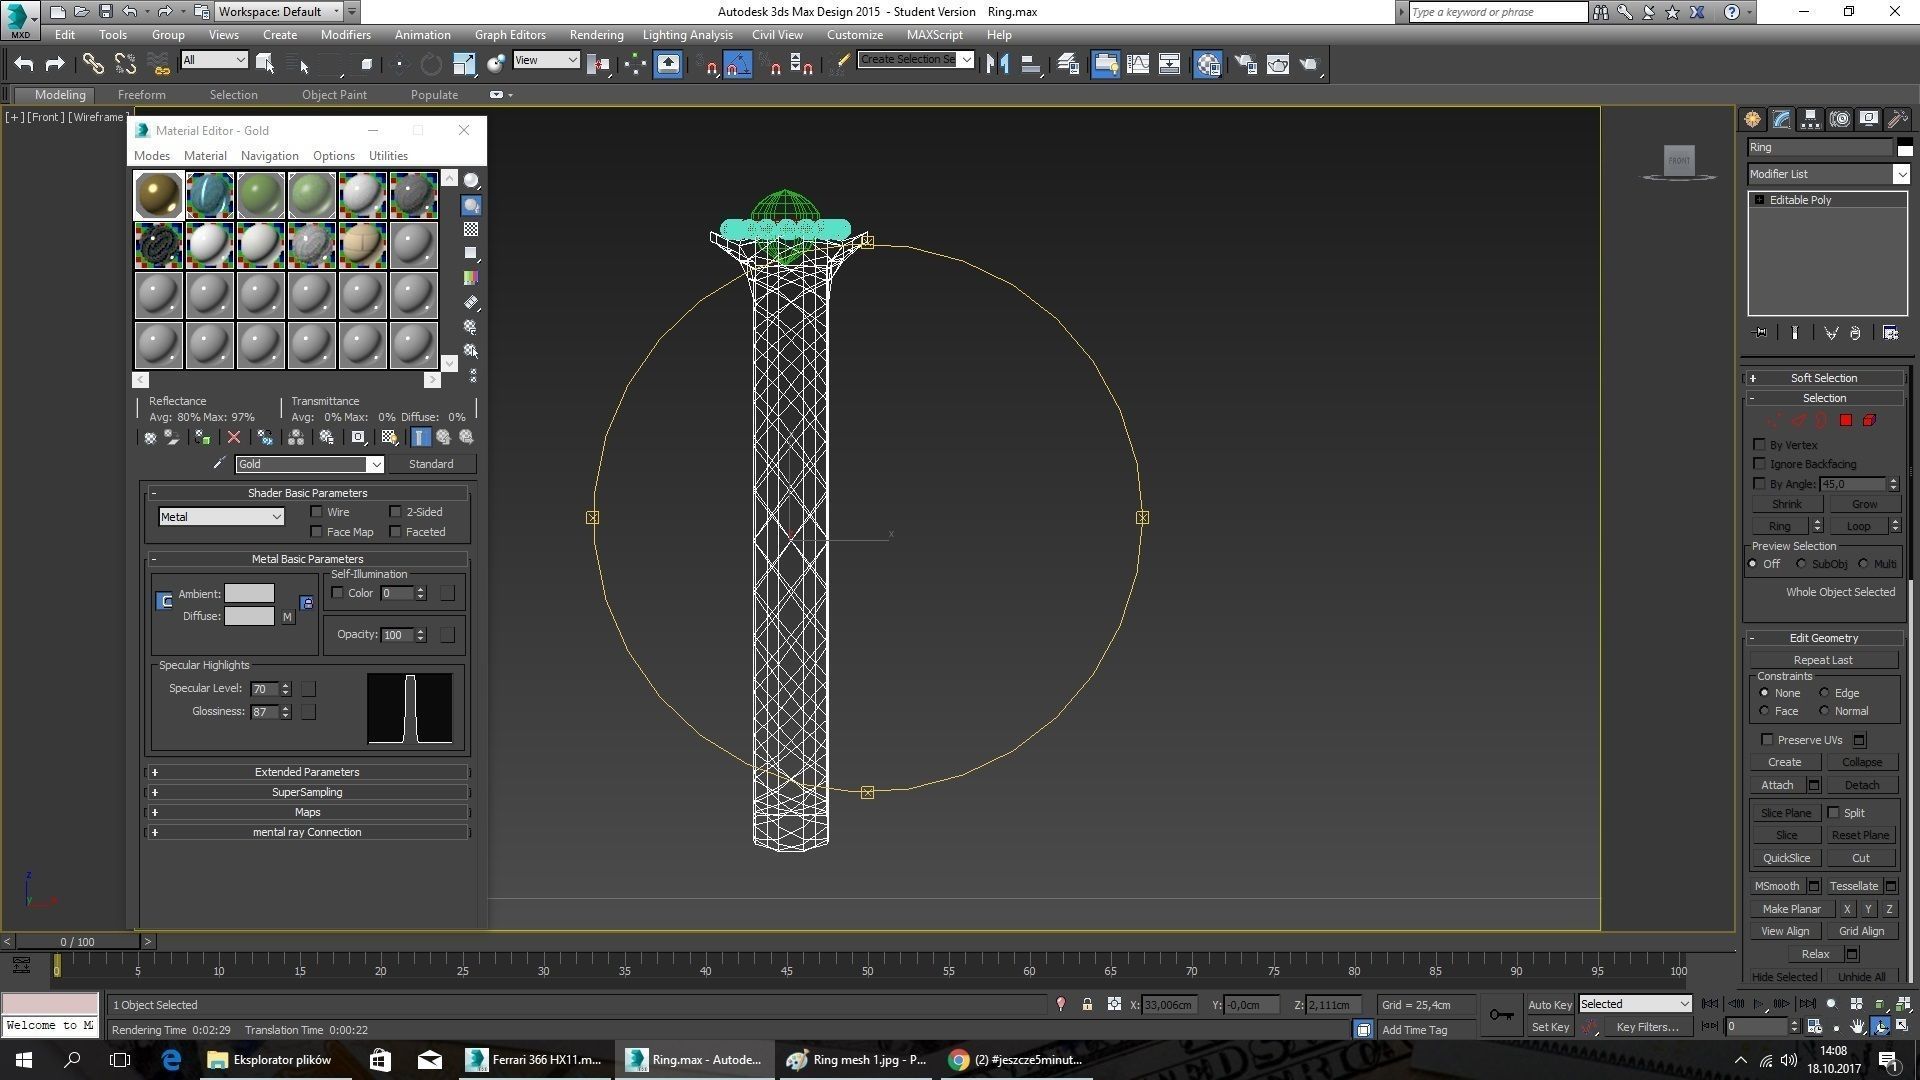Image resolution: width=1920 pixels, height=1080 pixels.
Task: Toggle Angle Snap in main toolbar
Action: 737,65
